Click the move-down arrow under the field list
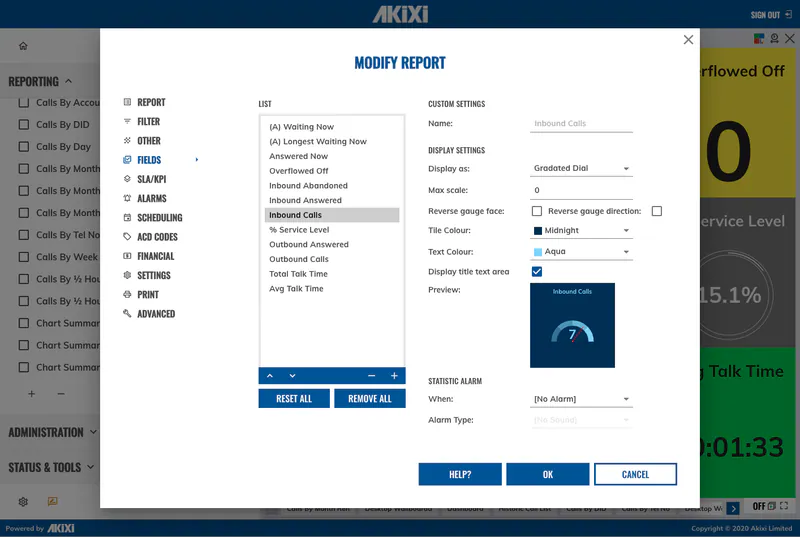Image resolution: width=800 pixels, height=537 pixels. pyautogui.click(x=292, y=376)
